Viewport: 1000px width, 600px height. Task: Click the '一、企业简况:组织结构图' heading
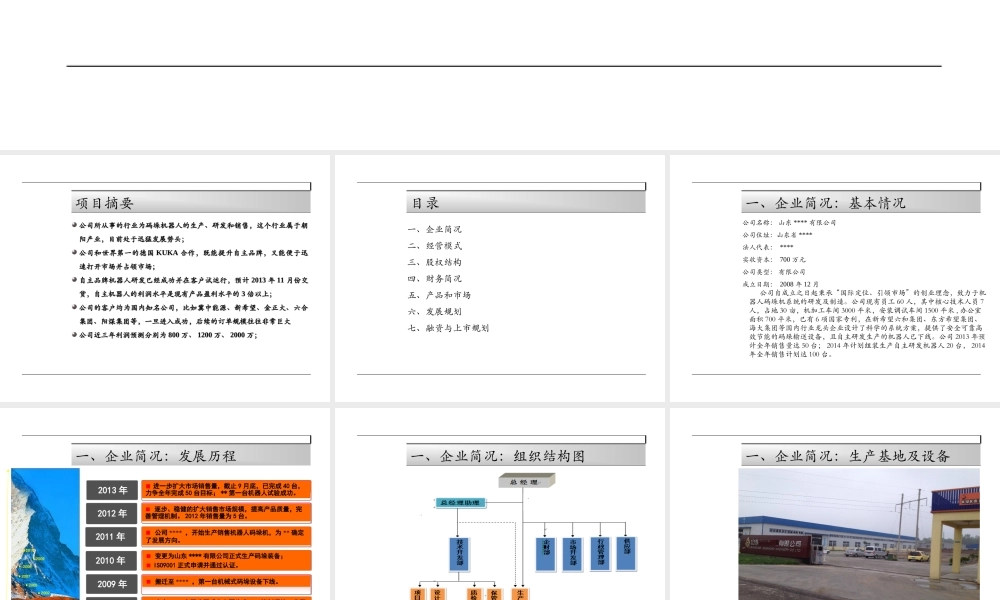497,456
